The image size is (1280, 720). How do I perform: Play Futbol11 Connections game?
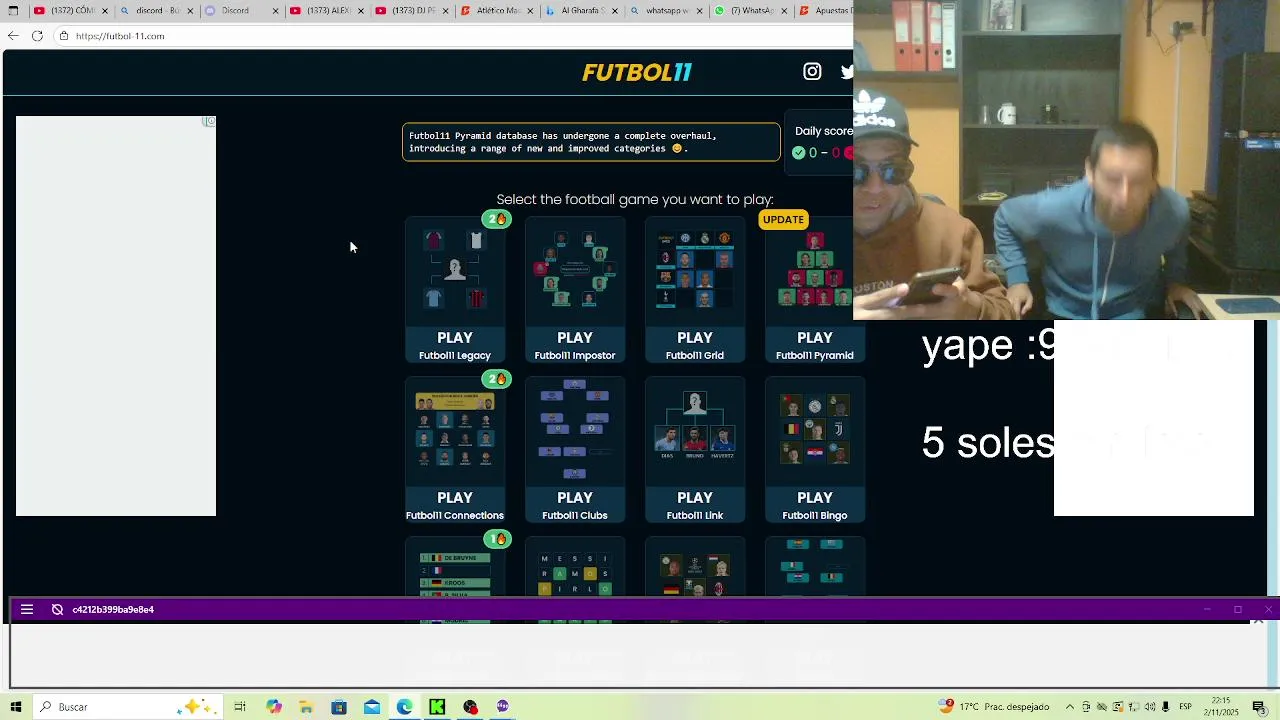455,450
